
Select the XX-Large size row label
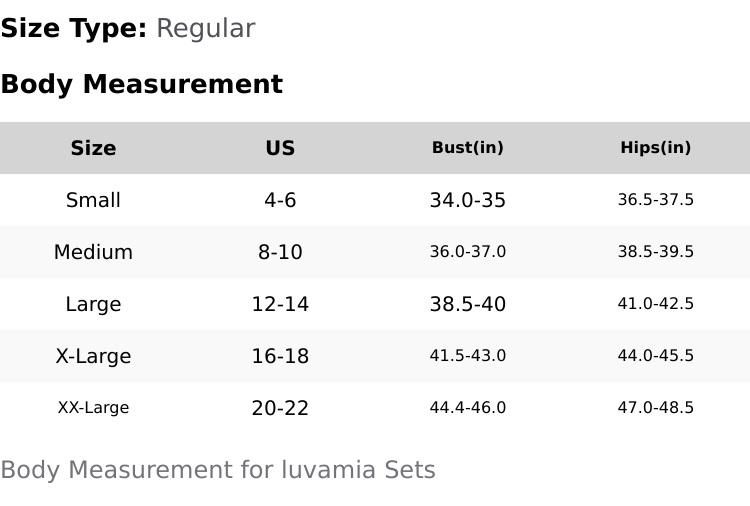point(93,408)
